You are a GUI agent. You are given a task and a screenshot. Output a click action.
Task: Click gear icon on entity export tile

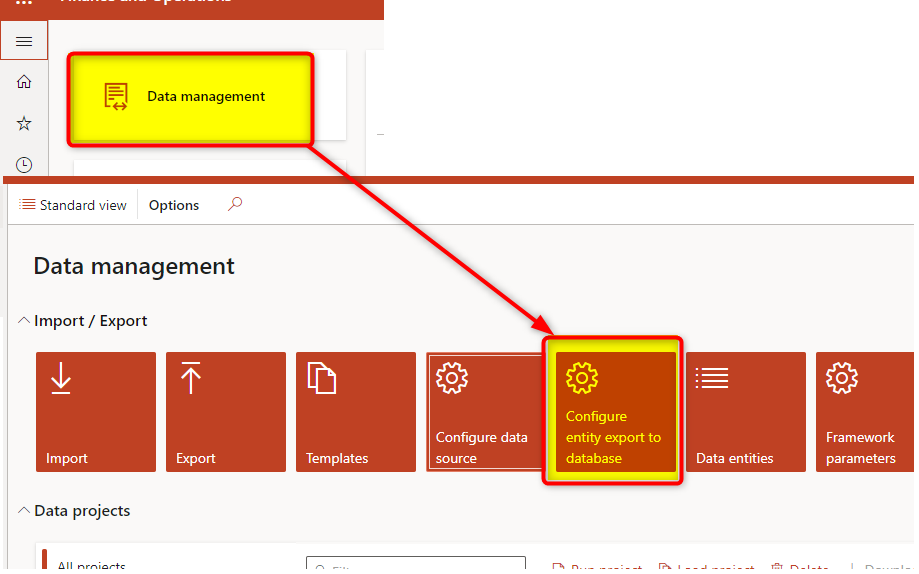[x=582, y=378]
